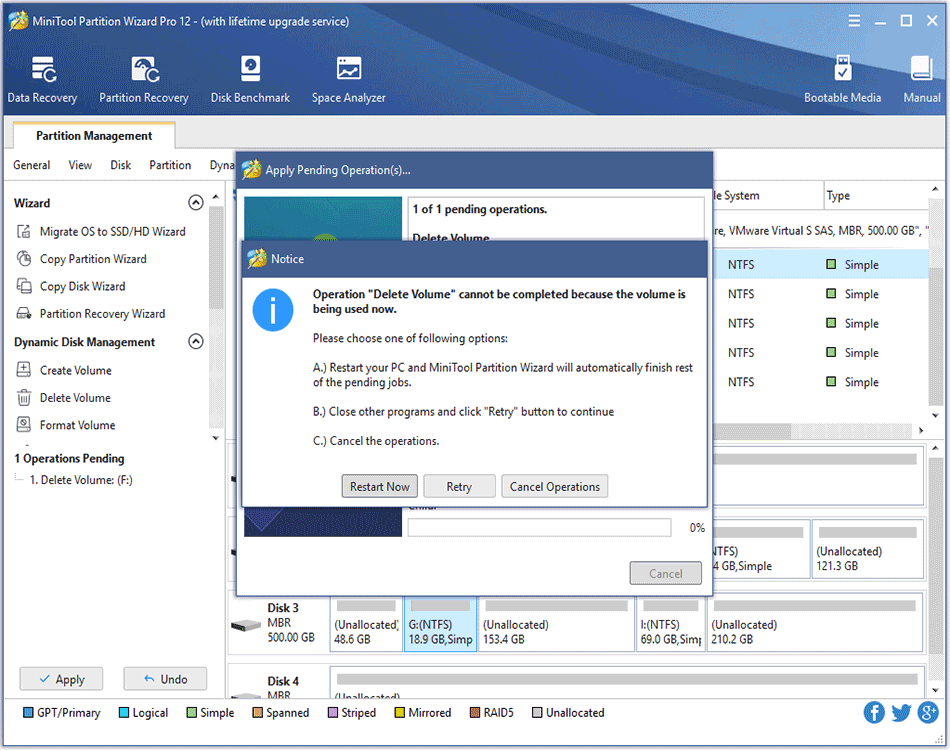The image size is (950, 750).
Task: Click the Cancel button in Apply dialog
Action: pos(666,573)
